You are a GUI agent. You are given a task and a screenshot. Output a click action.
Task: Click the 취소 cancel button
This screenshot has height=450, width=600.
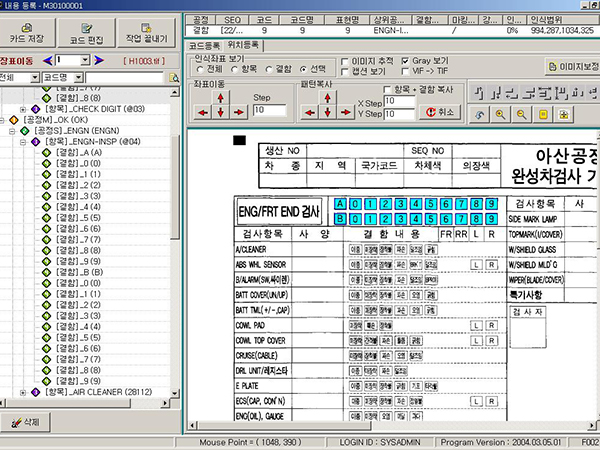point(439,111)
